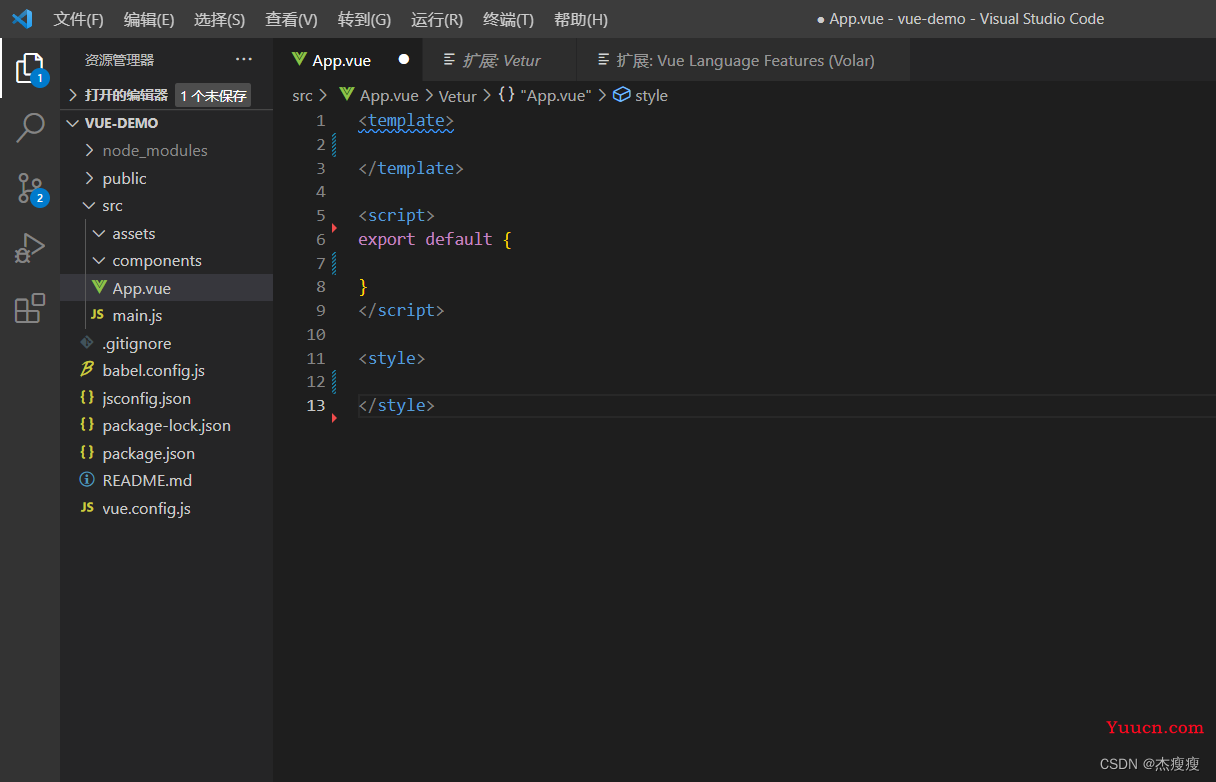
Task: Switch to the Vue Language Features (Volar) tab
Action: [x=744, y=60]
